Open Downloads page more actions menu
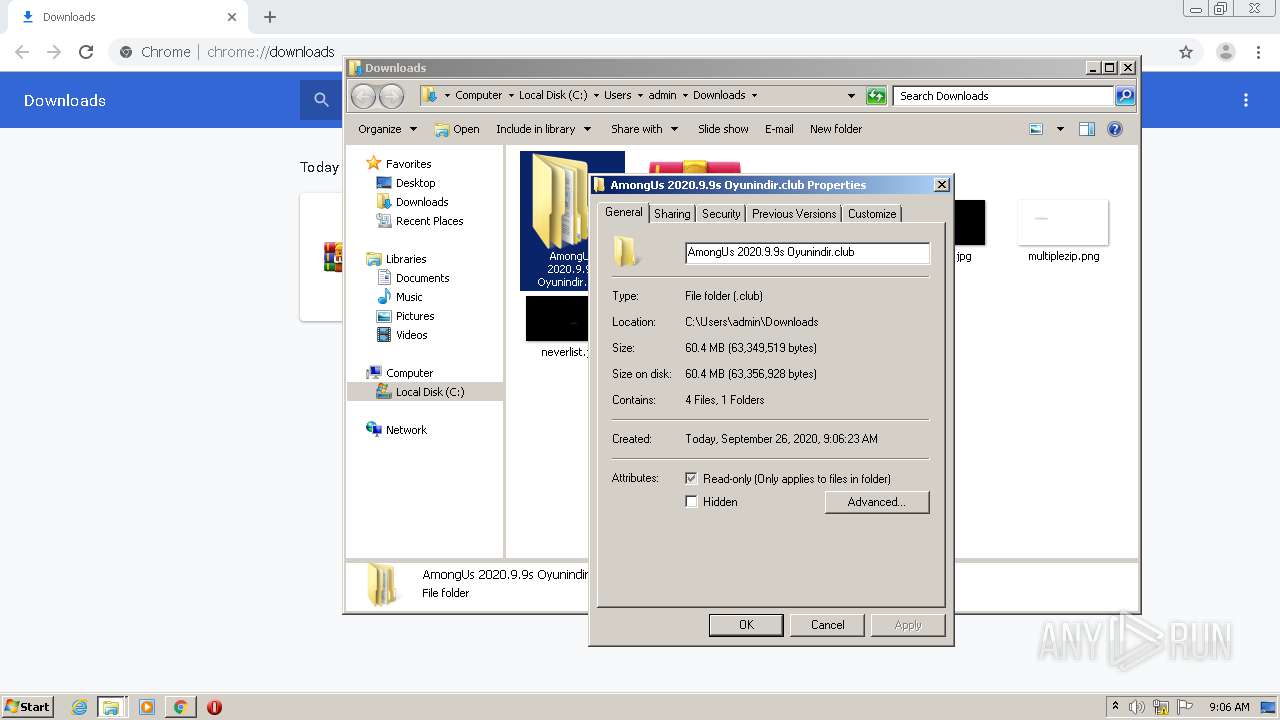 click(x=1246, y=100)
